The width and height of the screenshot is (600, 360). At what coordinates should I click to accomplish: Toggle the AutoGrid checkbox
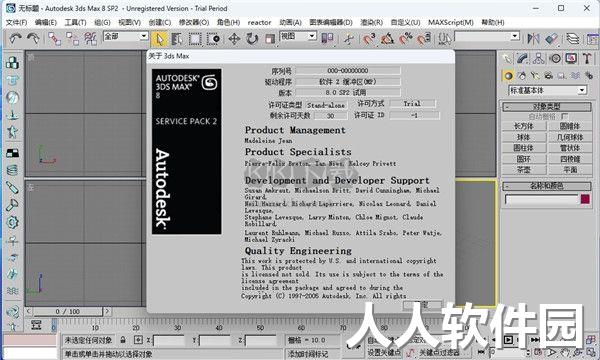coord(564,116)
